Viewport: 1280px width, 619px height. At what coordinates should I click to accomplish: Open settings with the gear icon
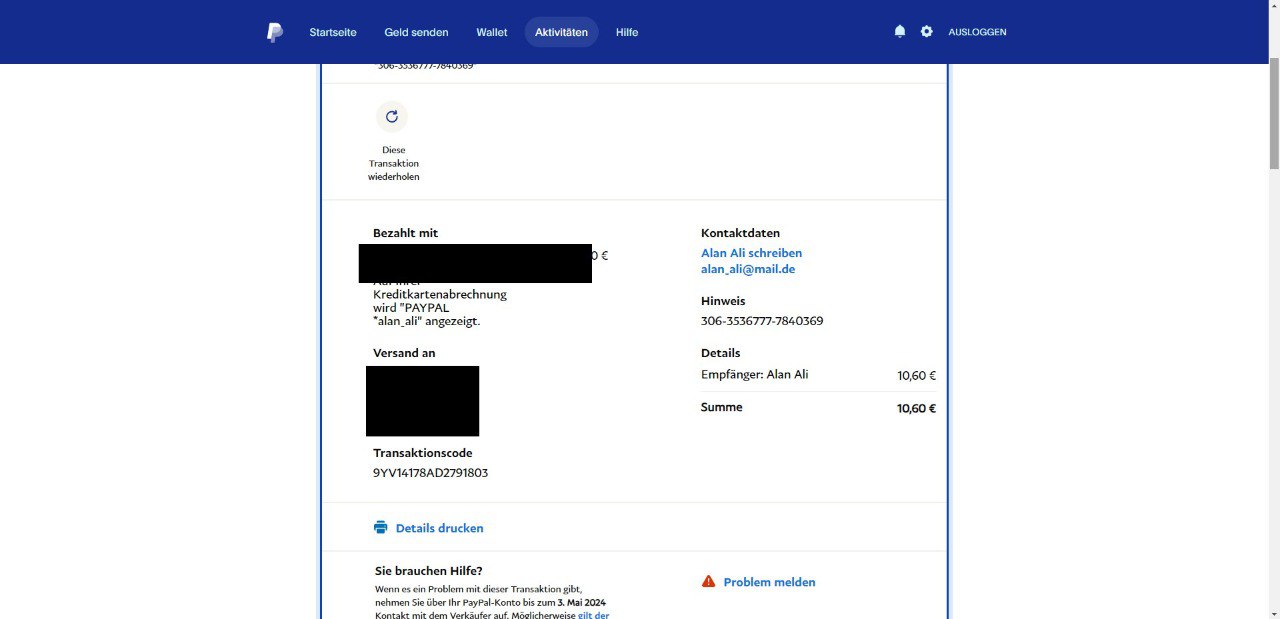(926, 32)
